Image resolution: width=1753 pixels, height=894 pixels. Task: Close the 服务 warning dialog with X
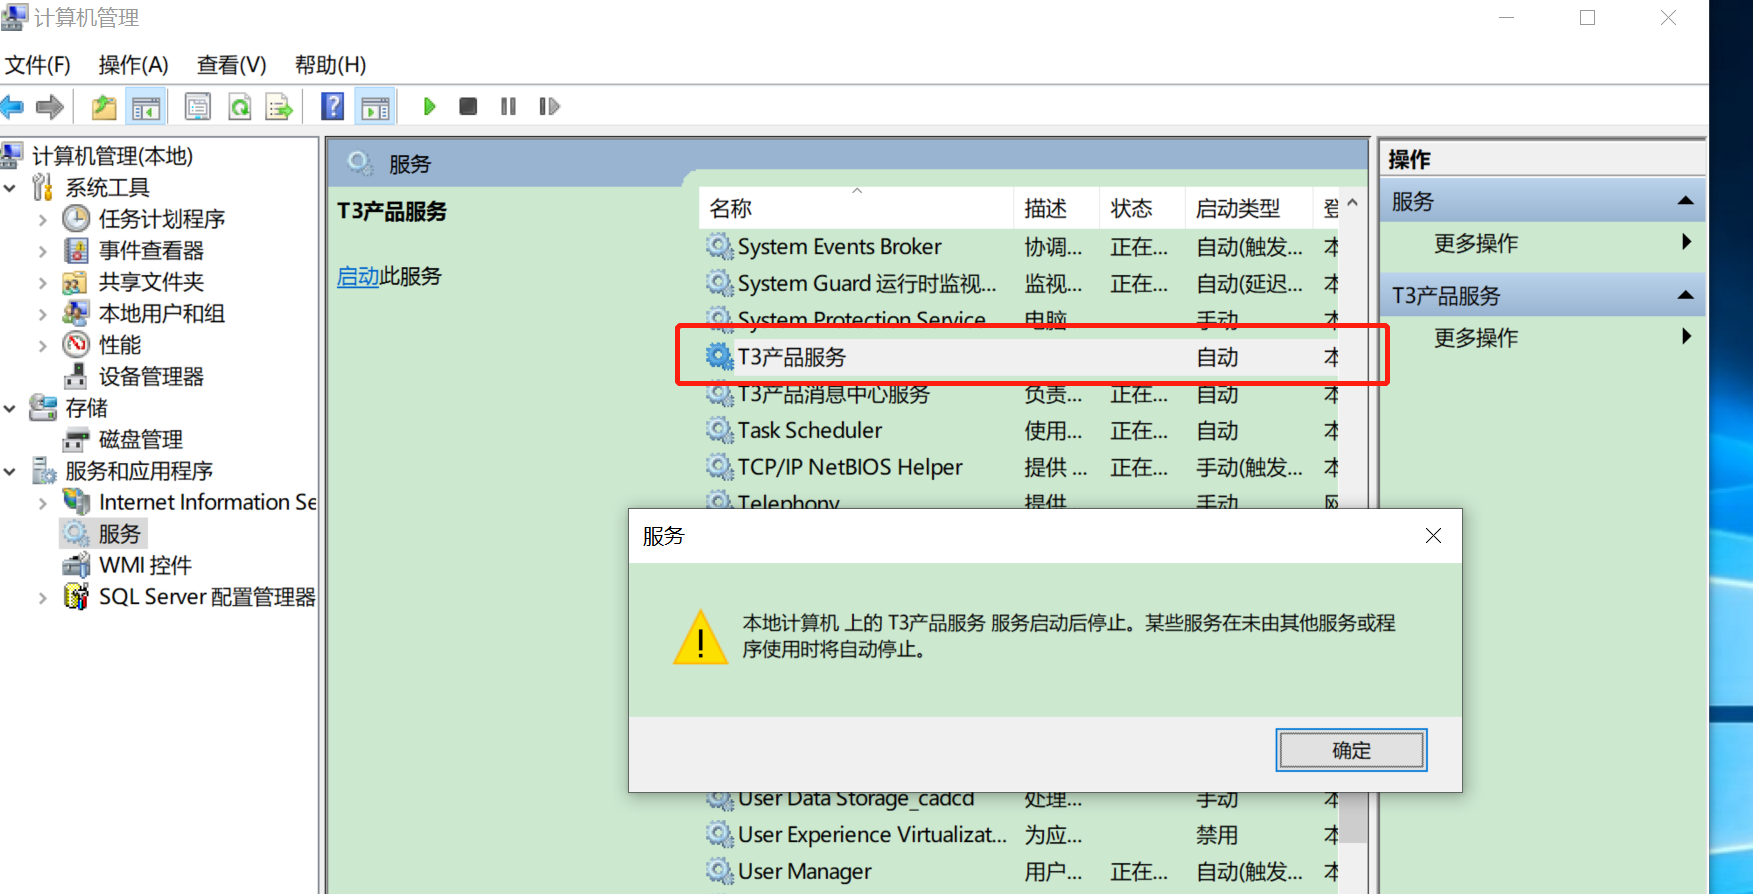1433,536
